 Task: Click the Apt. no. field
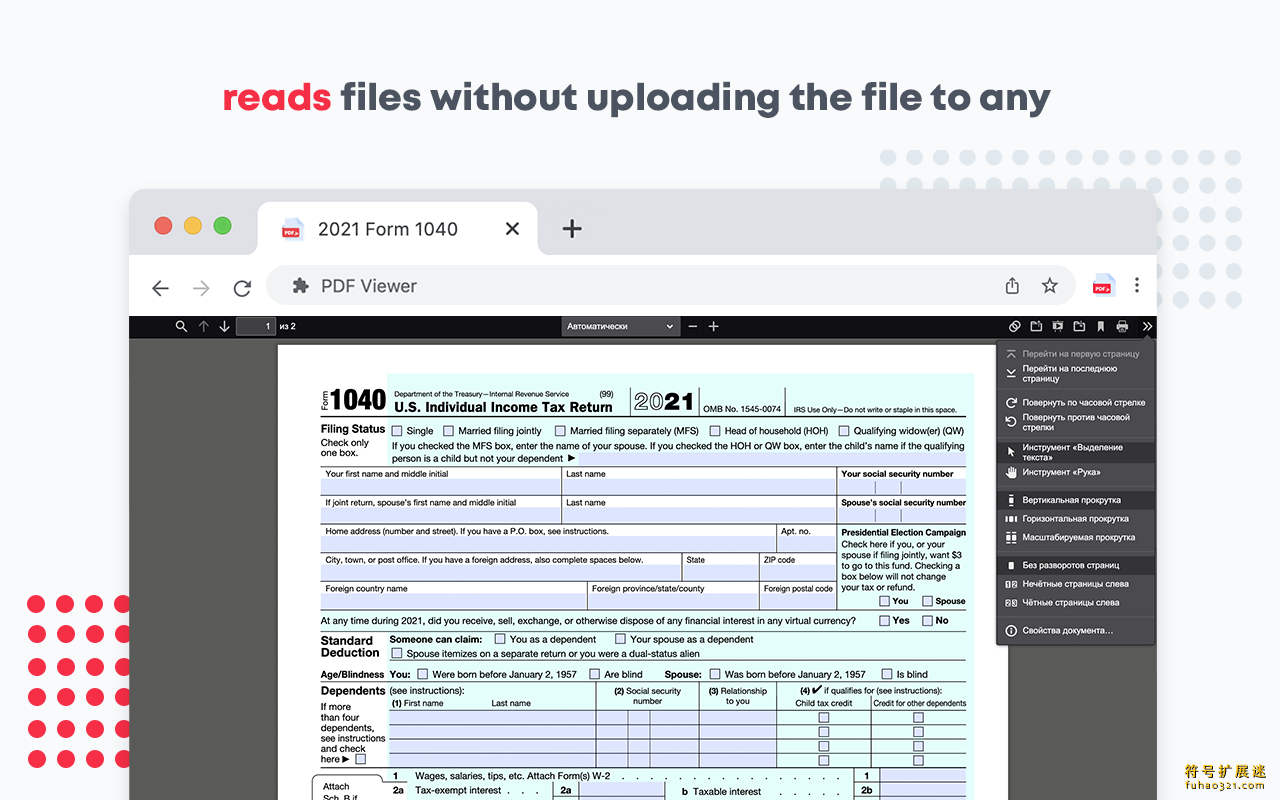807,545
